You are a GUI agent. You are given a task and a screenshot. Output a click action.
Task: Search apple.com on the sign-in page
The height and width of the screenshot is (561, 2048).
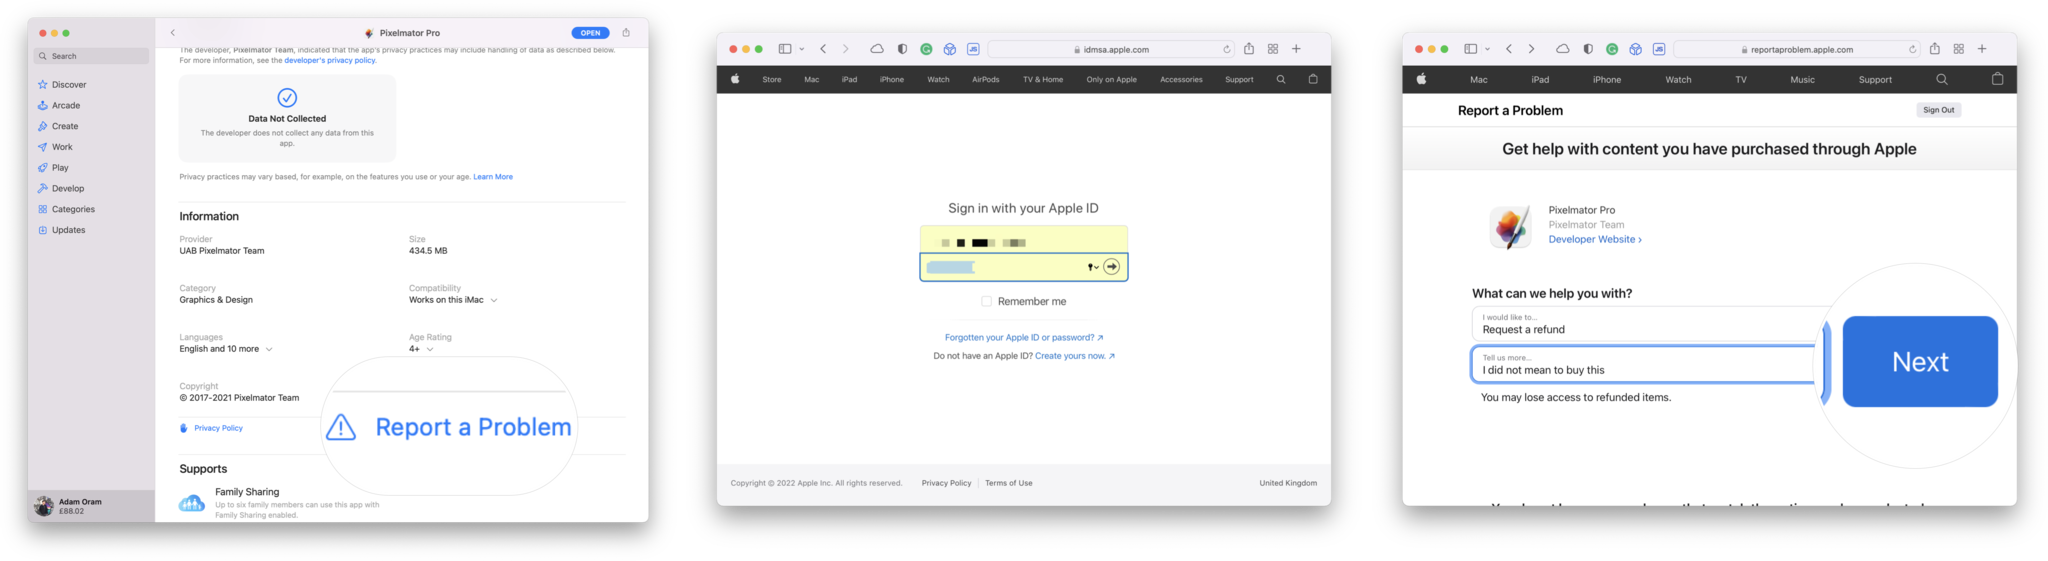click(1281, 79)
